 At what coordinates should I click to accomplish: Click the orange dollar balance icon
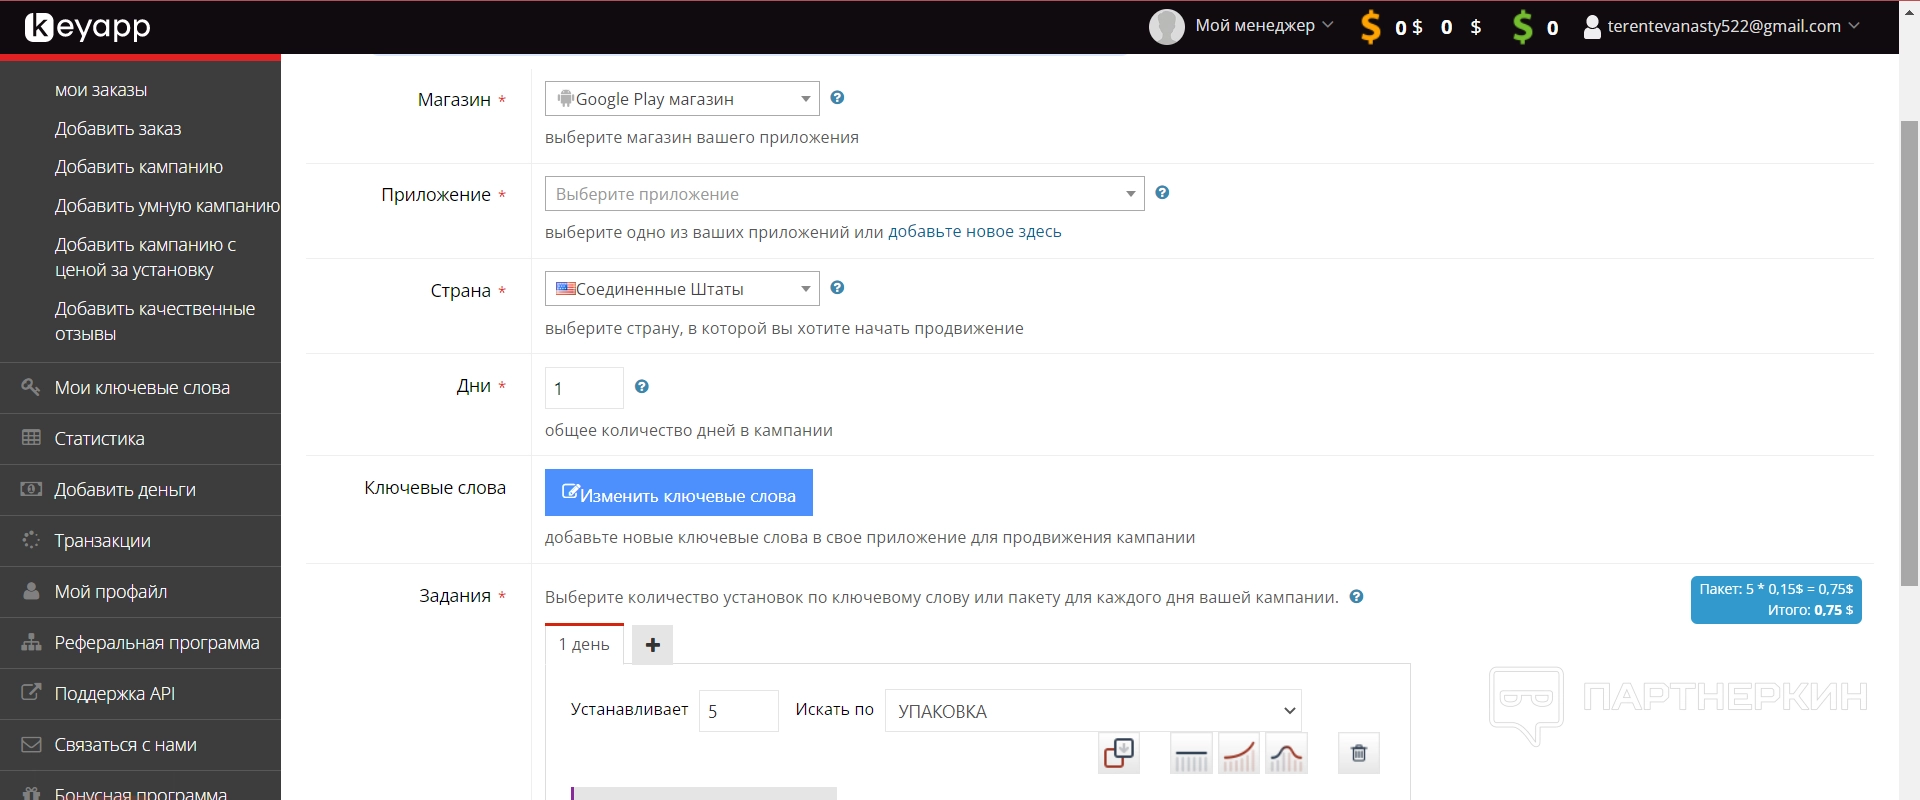(x=1371, y=27)
